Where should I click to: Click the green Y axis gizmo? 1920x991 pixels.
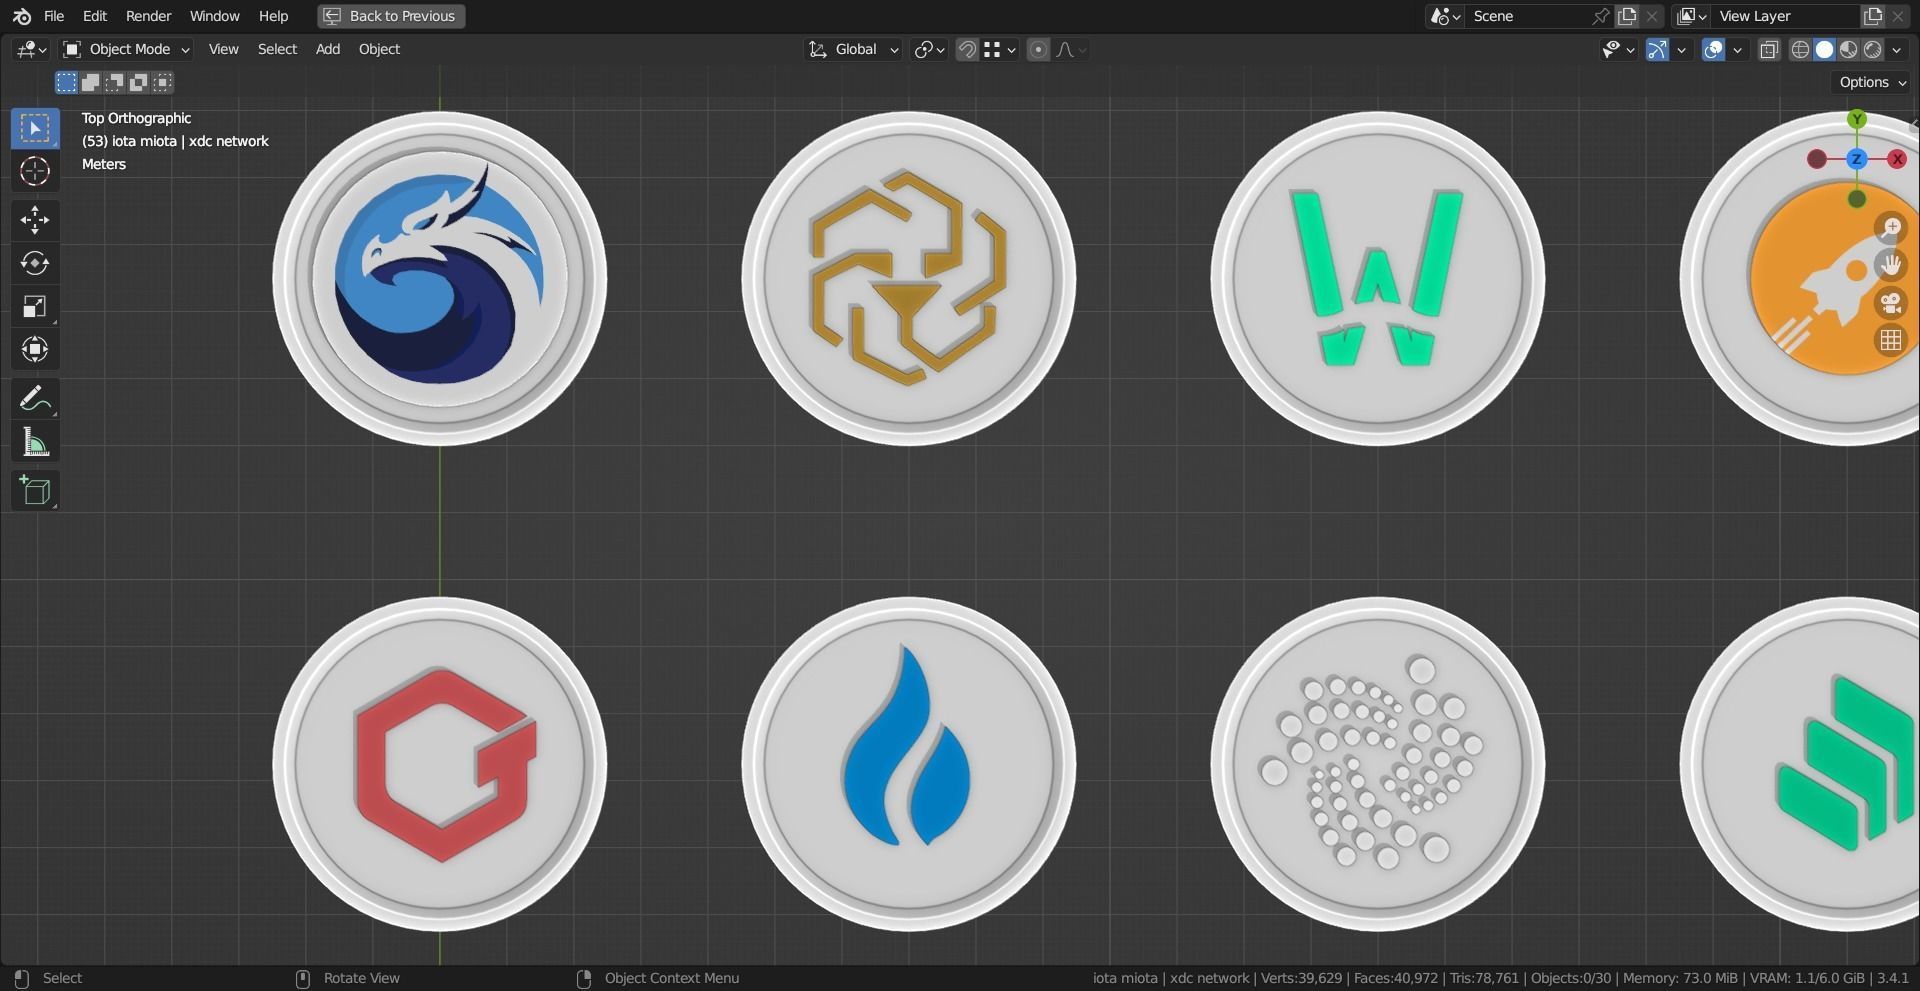pos(1857,119)
